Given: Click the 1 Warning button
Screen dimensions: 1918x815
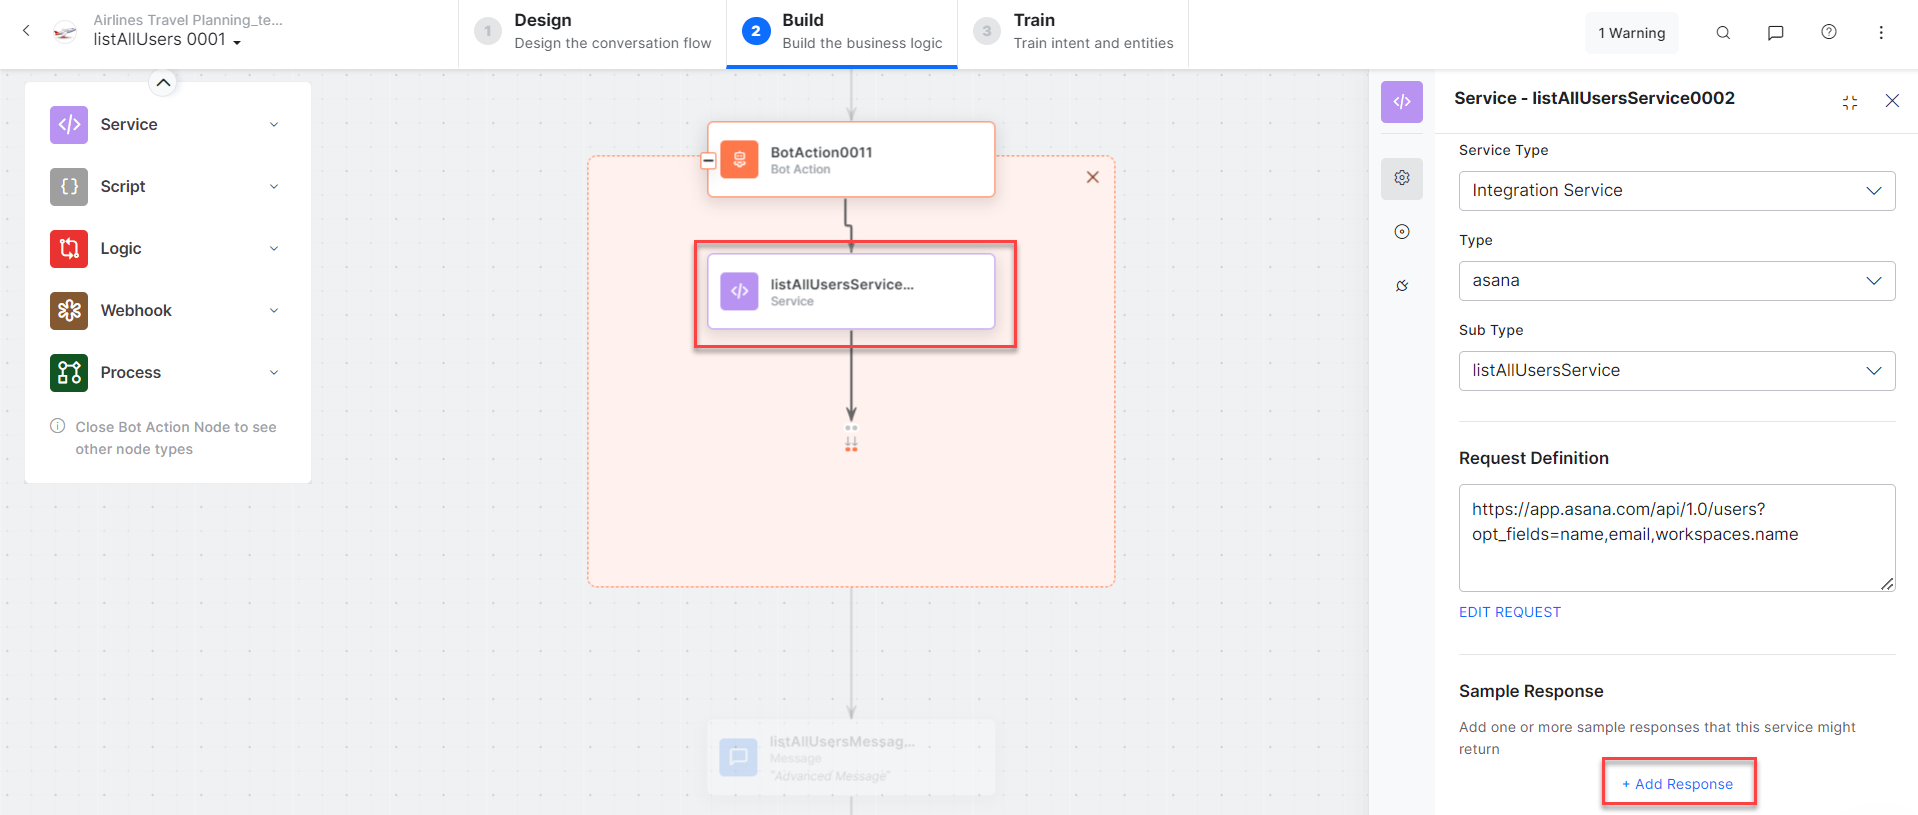Looking at the screenshot, I should 1631,33.
